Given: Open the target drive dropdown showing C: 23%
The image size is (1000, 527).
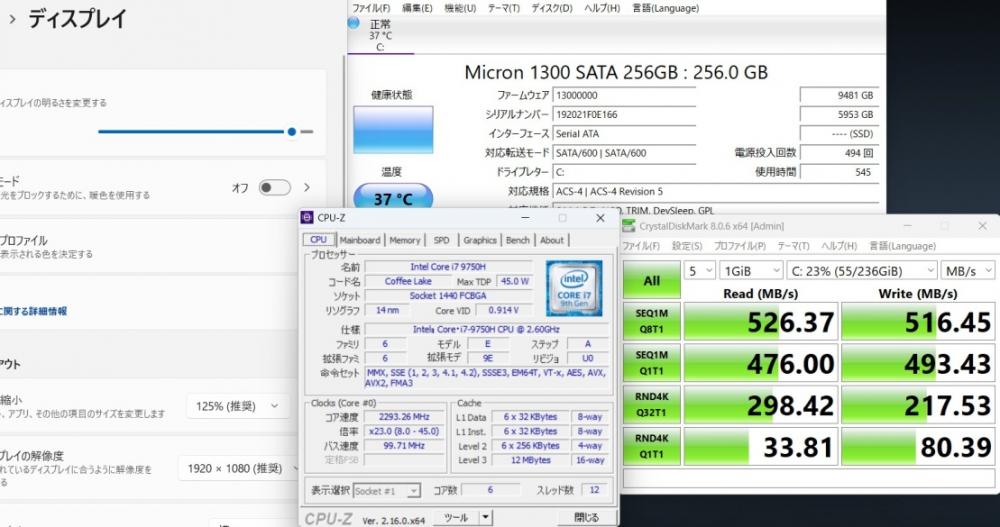Looking at the screenshot, I should point(864,270).
